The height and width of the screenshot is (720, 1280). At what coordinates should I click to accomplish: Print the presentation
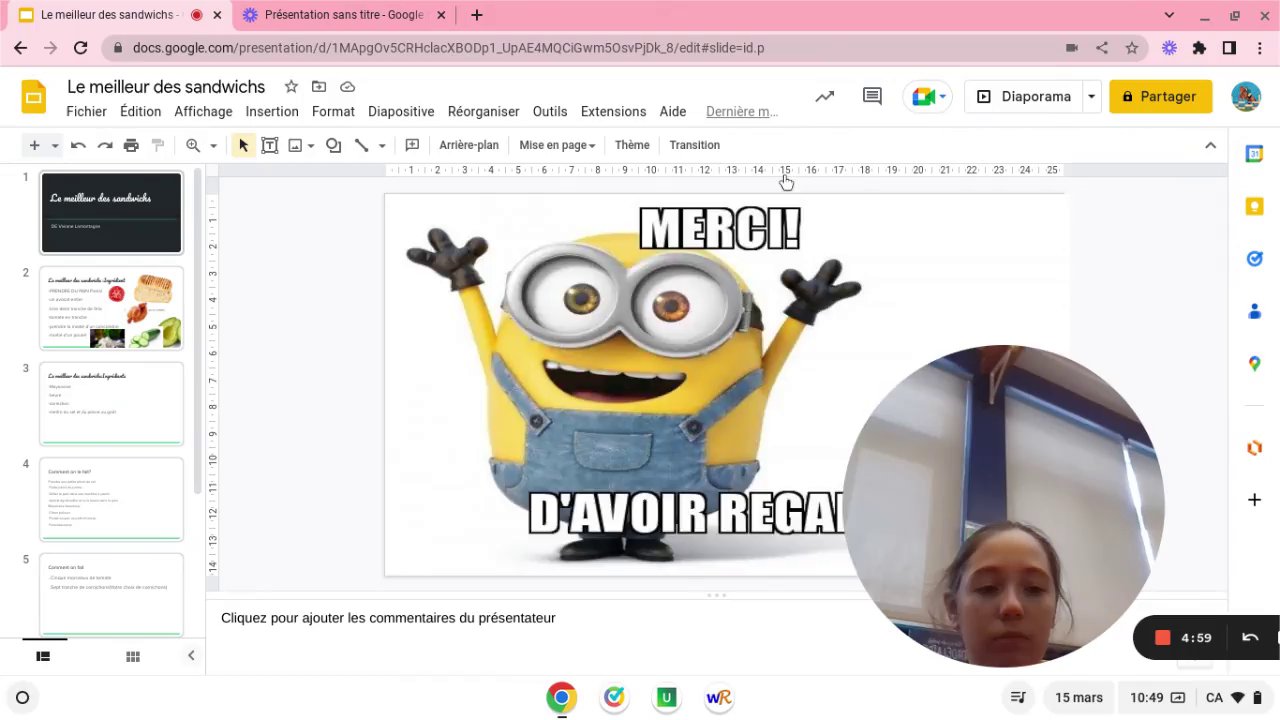[x=131, y=145]
